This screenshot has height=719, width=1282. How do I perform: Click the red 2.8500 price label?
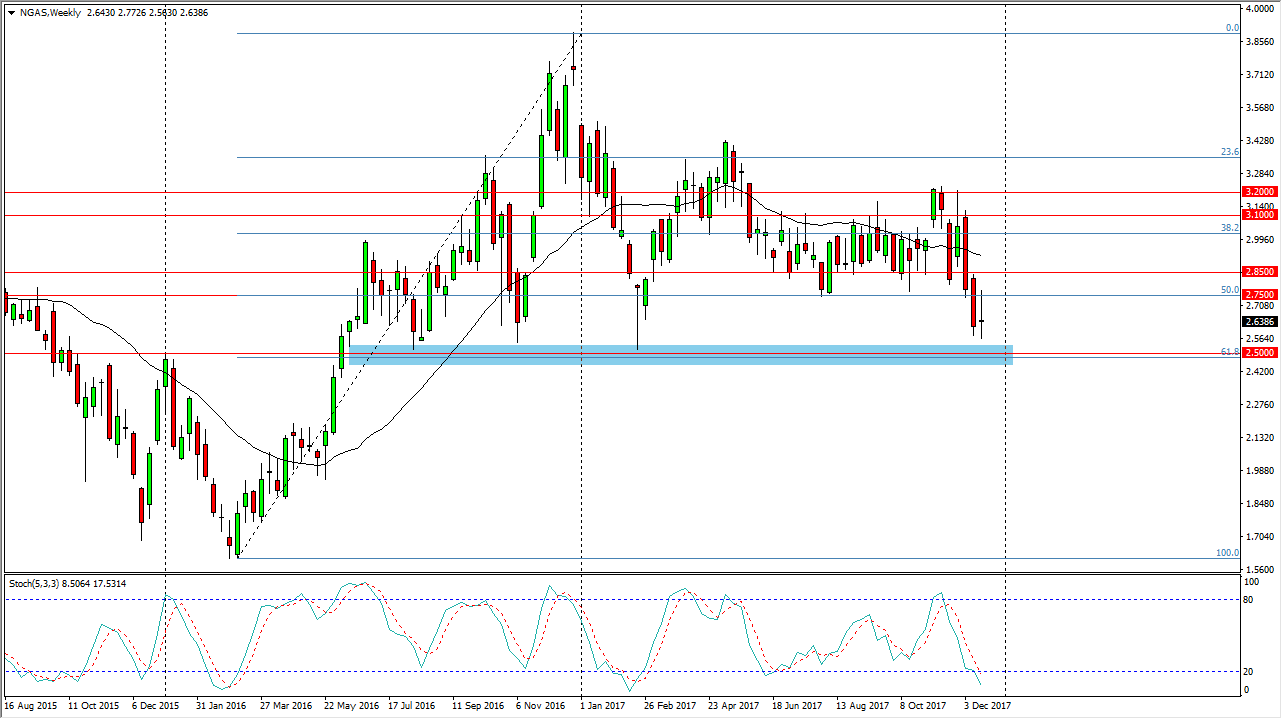(1258, 272)
